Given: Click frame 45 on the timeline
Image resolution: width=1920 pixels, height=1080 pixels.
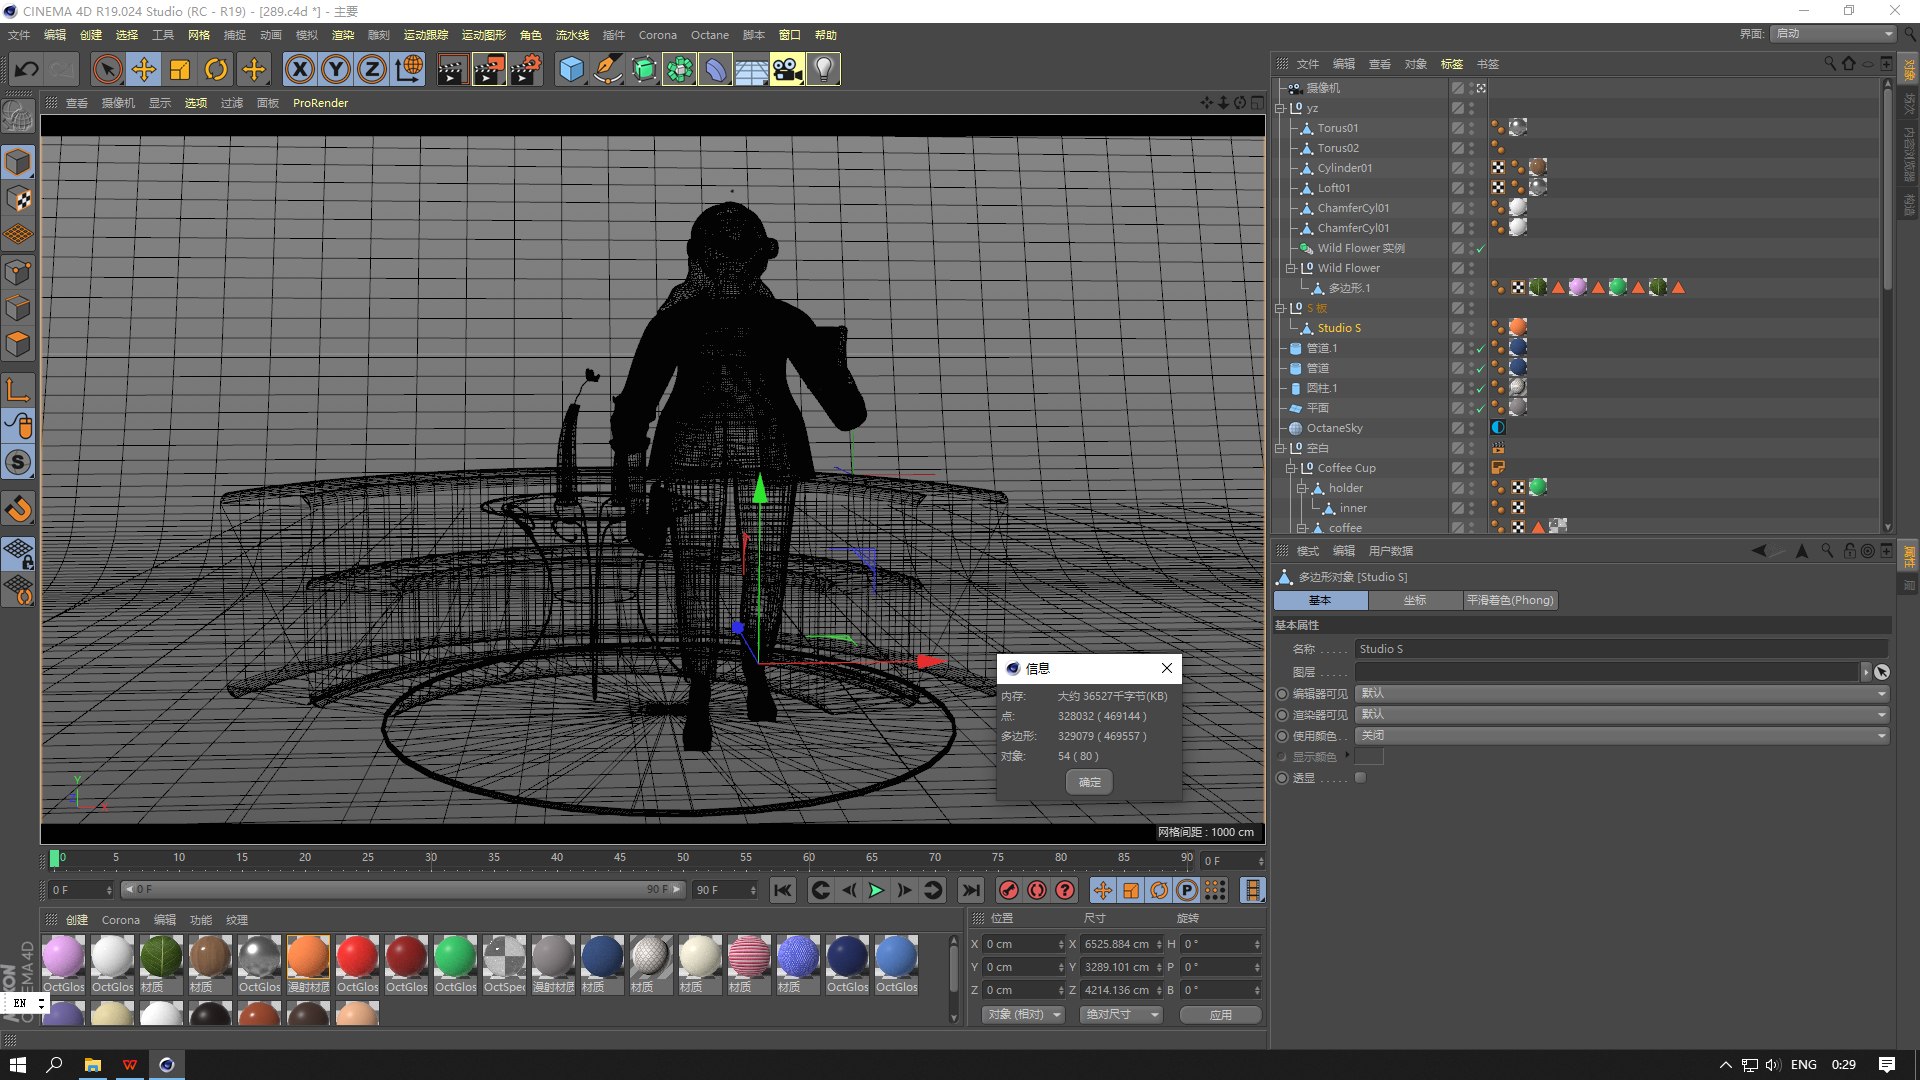Looking at the screenshot, I should (620, 858).
